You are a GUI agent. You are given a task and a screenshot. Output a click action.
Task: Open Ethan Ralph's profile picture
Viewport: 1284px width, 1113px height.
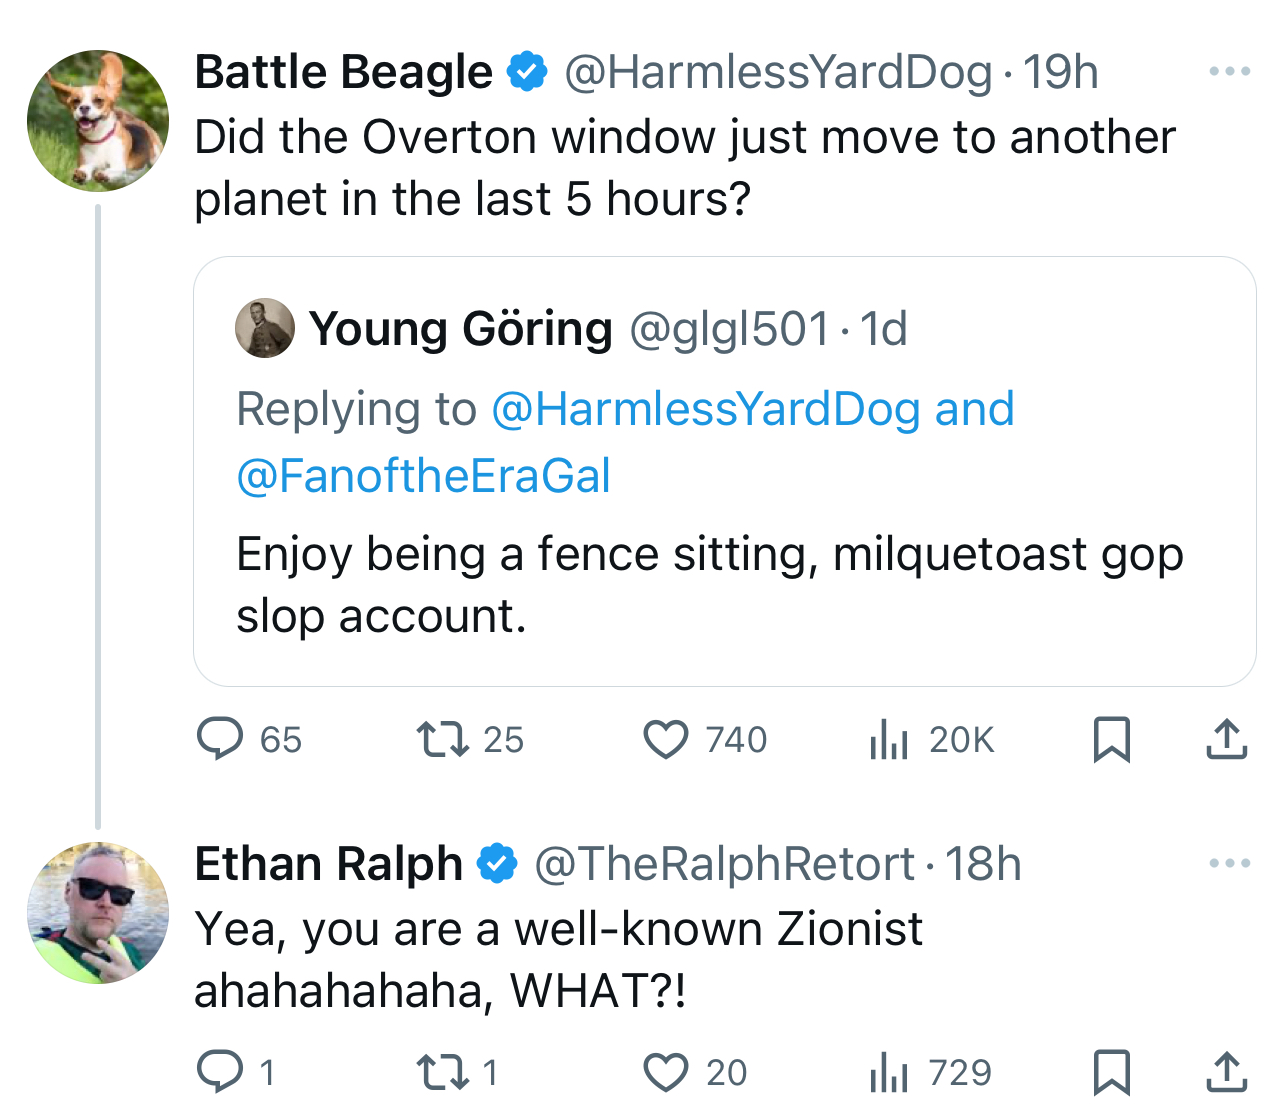pyautogui.click(x=98, y=912)
